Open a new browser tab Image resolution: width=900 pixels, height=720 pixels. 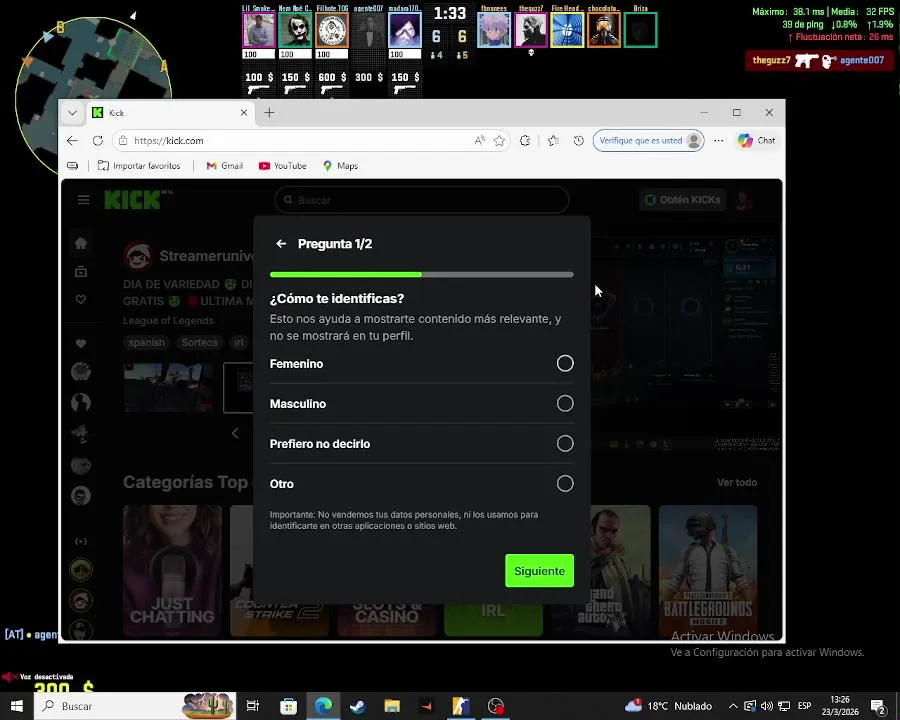pyautogui.click(x=269, y=113)
